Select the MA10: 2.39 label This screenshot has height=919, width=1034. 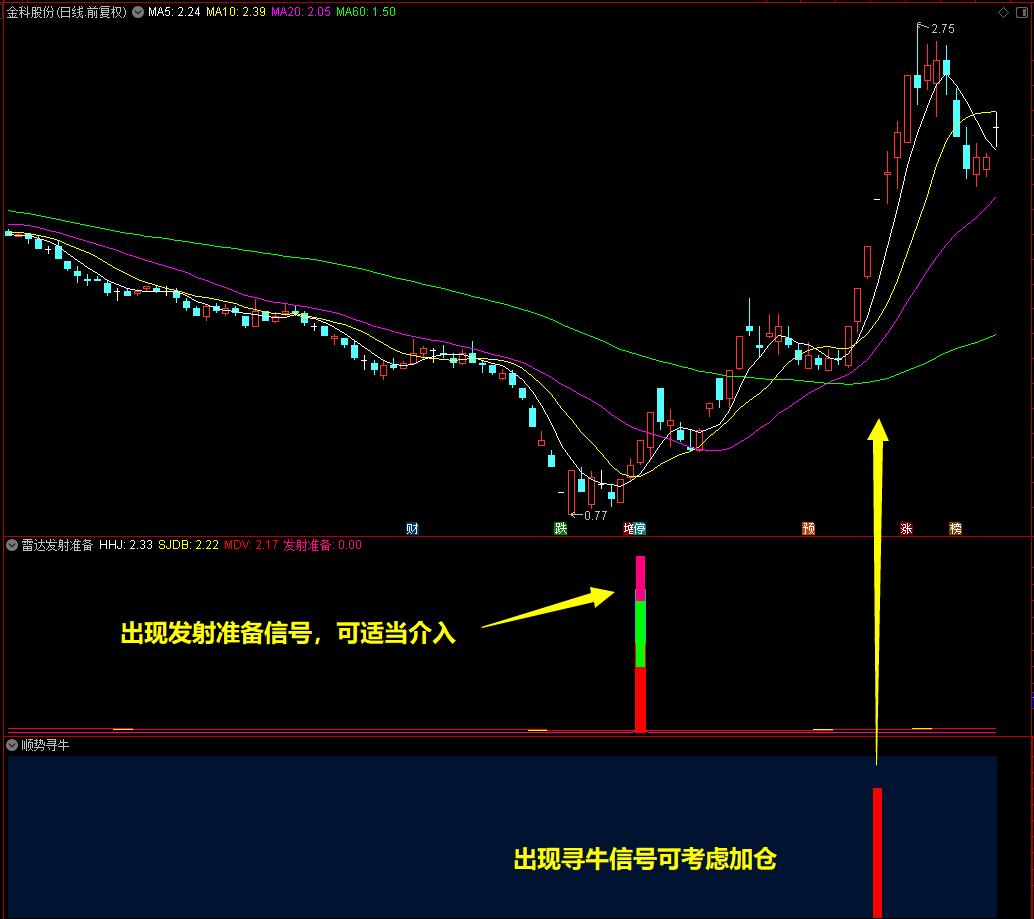(235, 12)
